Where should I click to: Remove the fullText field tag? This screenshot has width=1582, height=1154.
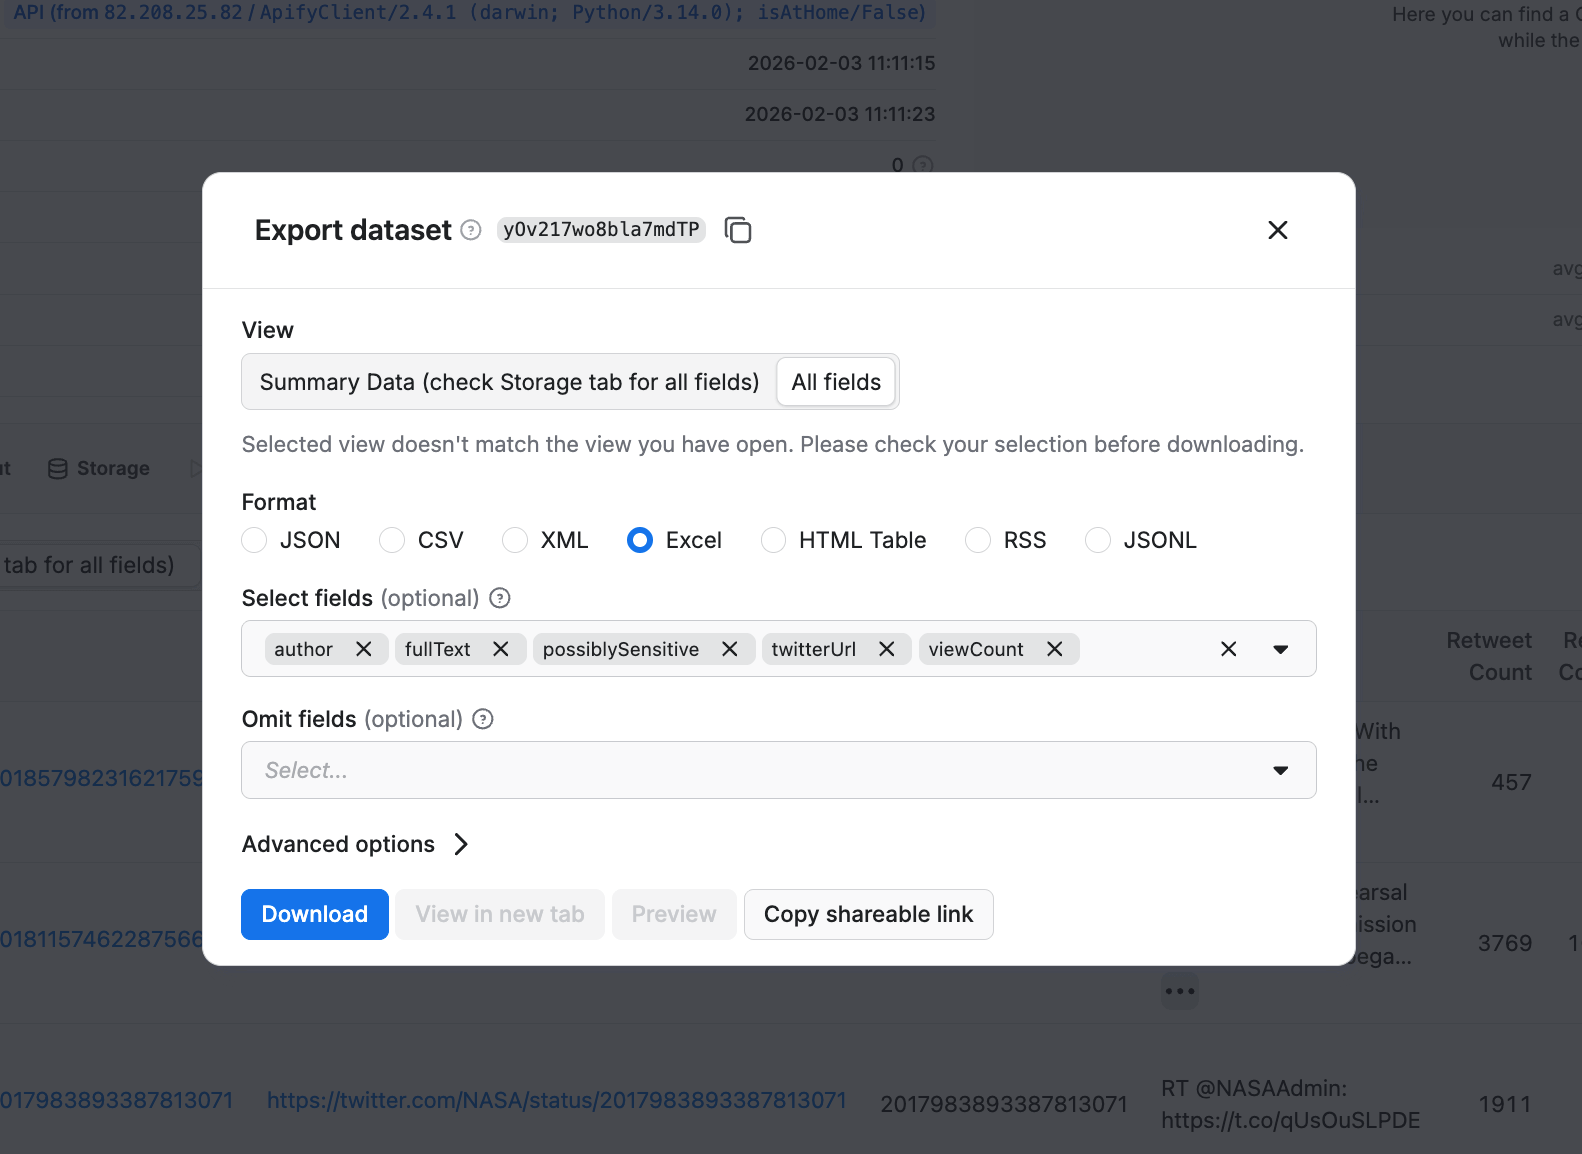click(501, 649)
